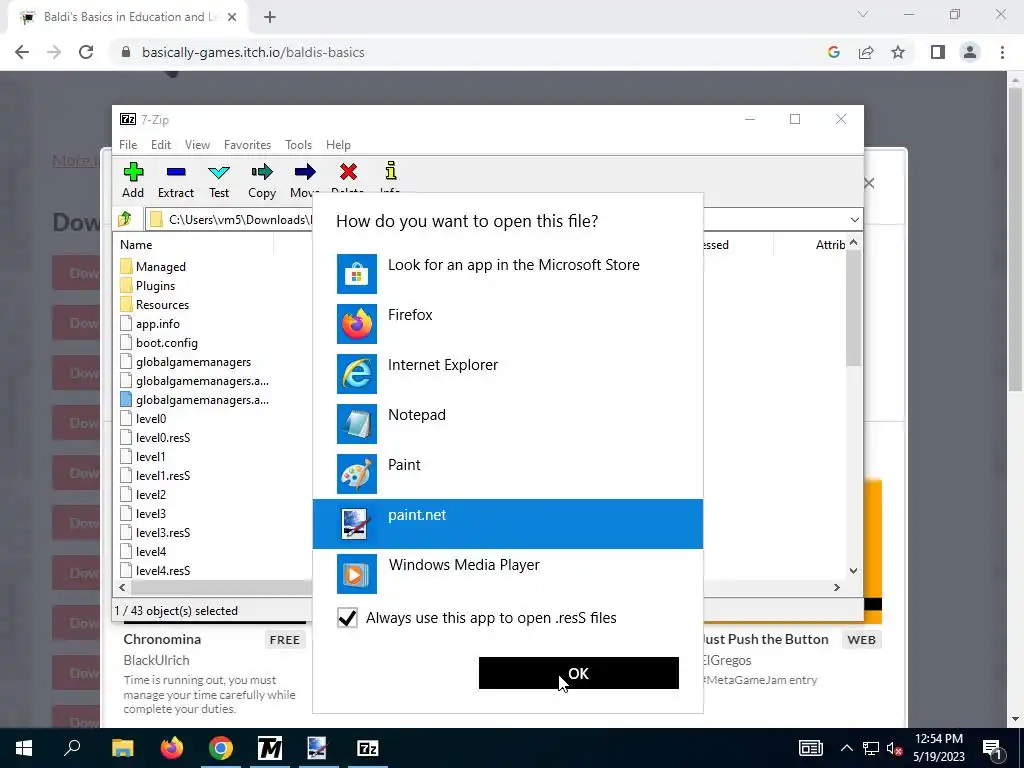1024x768 pixels.
Task: Open the 7-Zip View menu
Action: (x=197, y=145)
